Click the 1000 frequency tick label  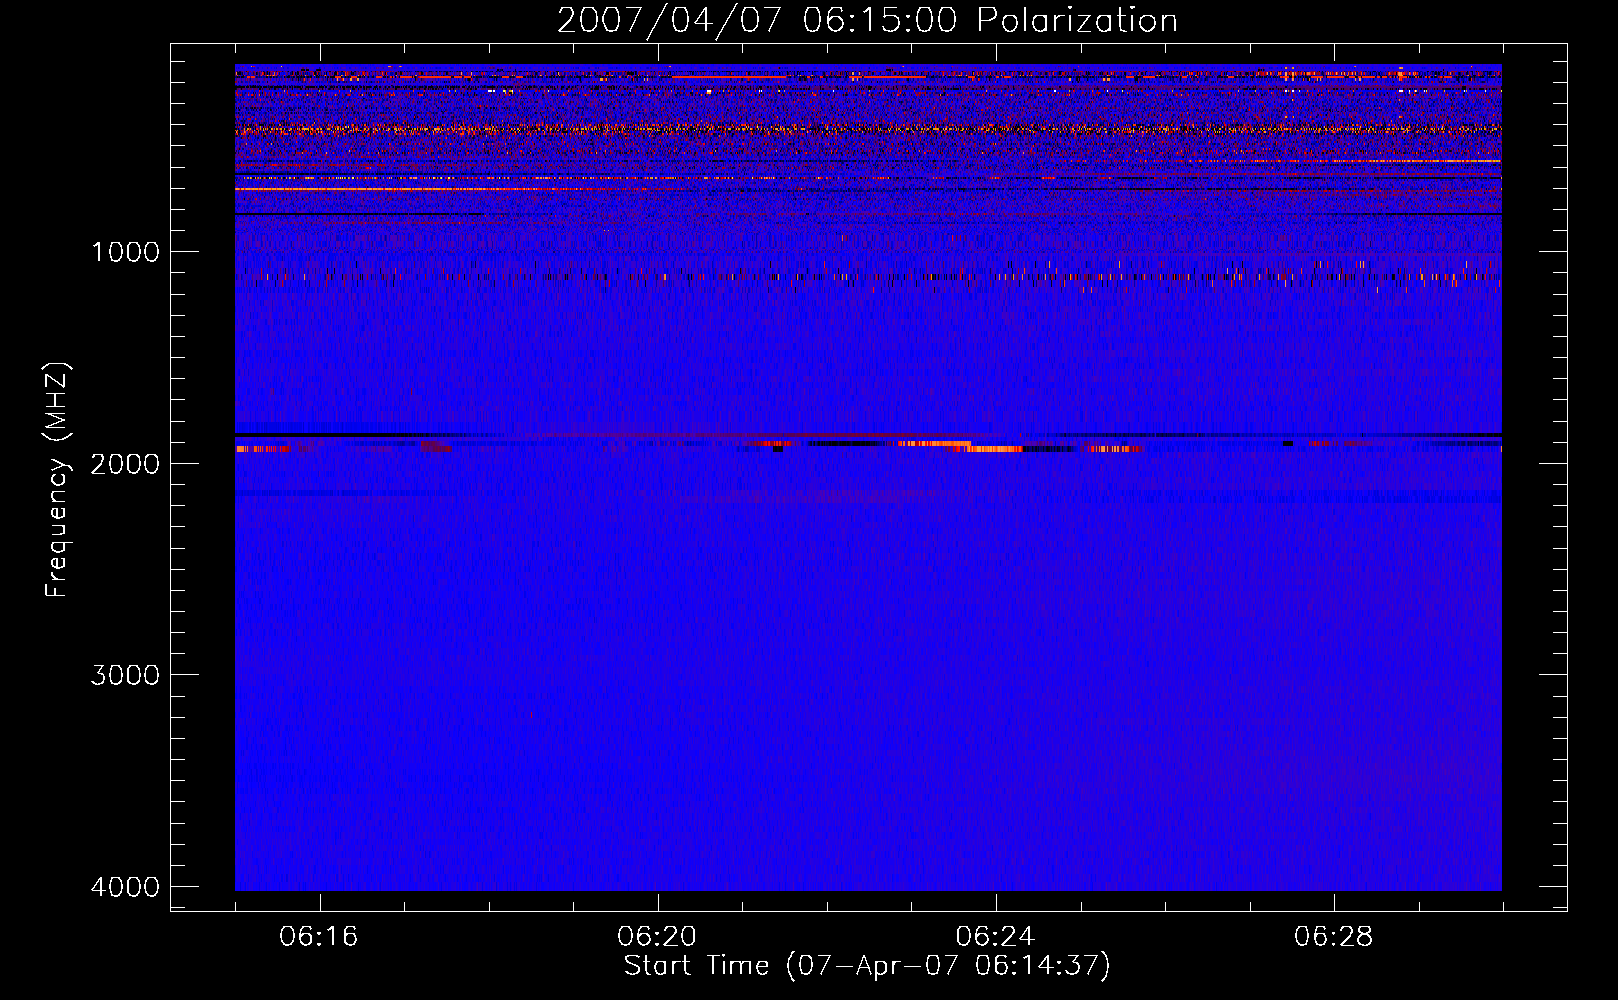pos(125,252)
